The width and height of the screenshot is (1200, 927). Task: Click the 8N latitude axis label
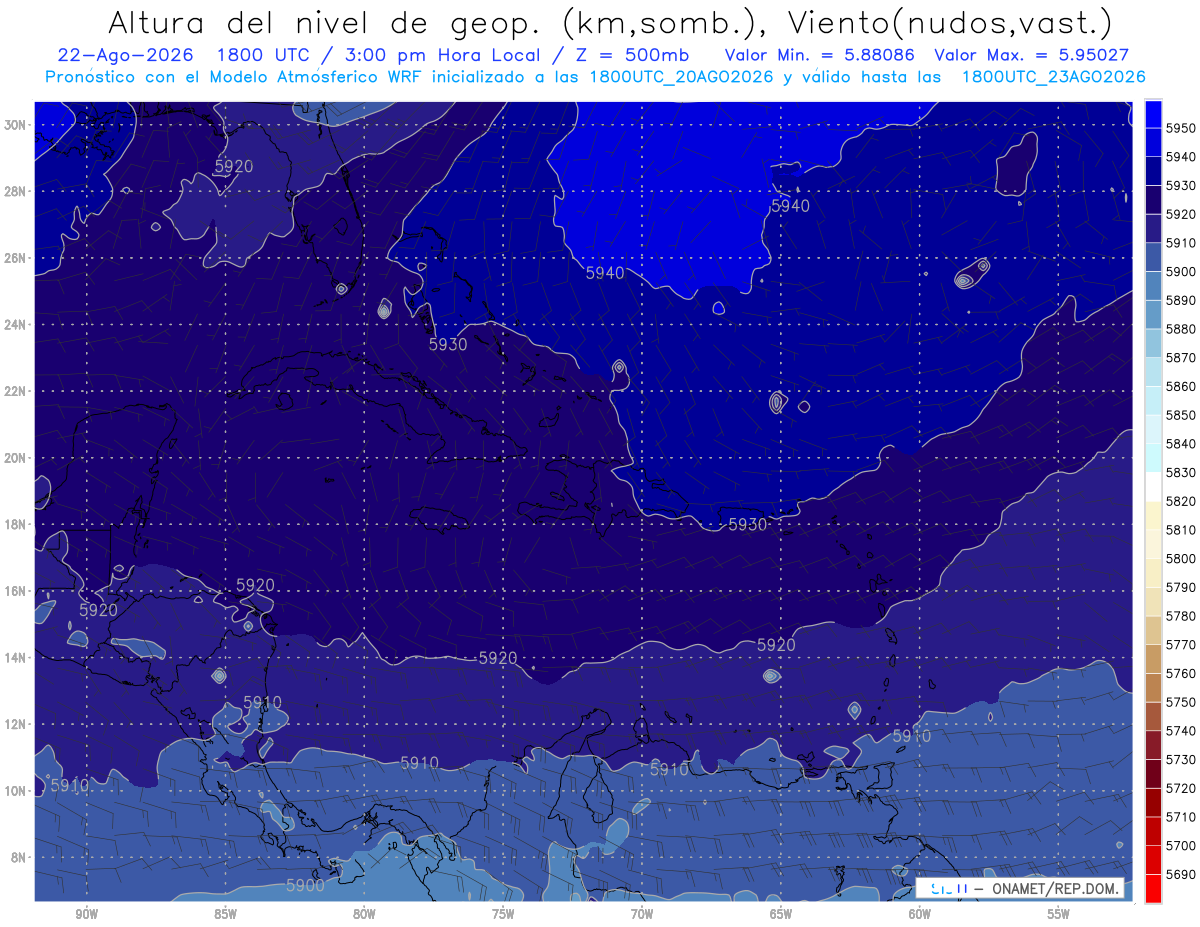pyautogui.click(x=18, y=858)
